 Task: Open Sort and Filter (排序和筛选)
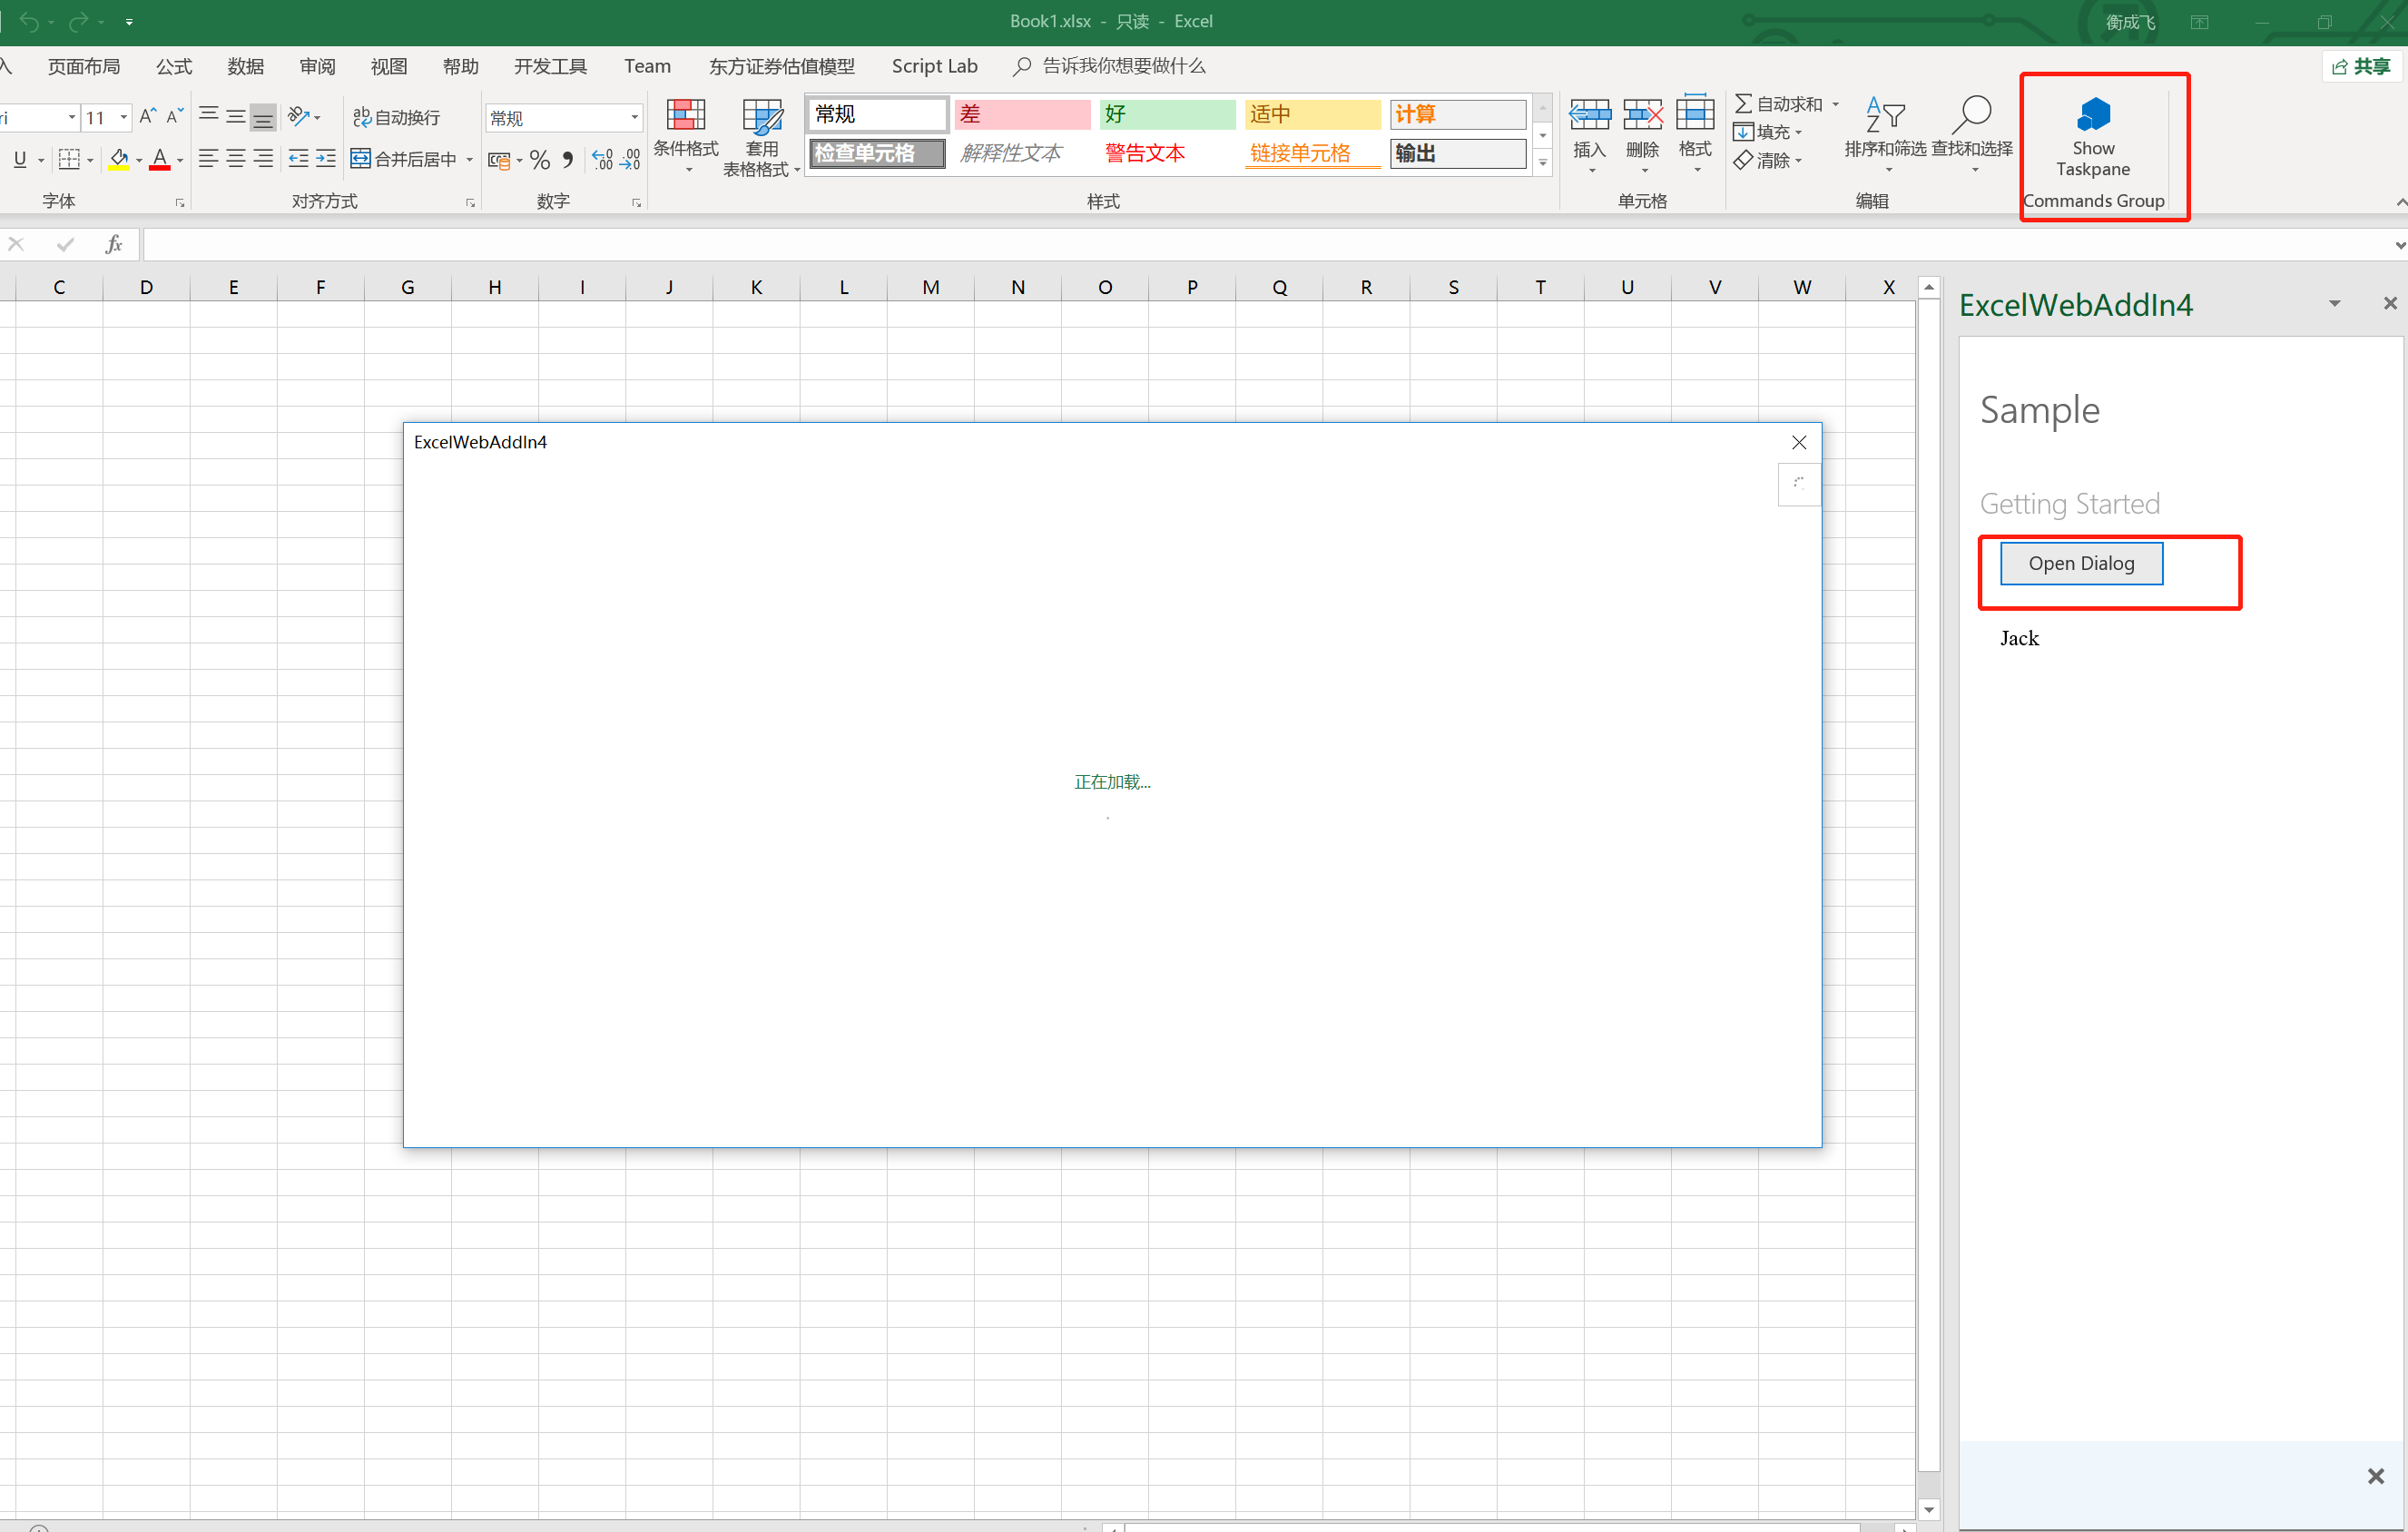[x=1885, y=136]
